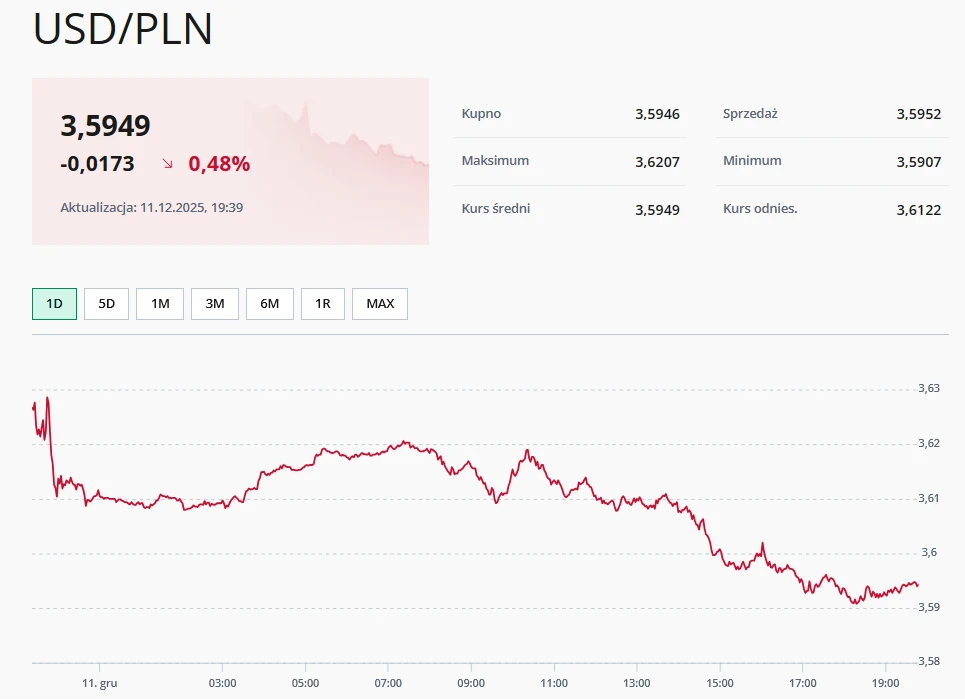Screen dimensions: 965x699
Task: Click the current rate 3,5949 display
Action: 103,126
